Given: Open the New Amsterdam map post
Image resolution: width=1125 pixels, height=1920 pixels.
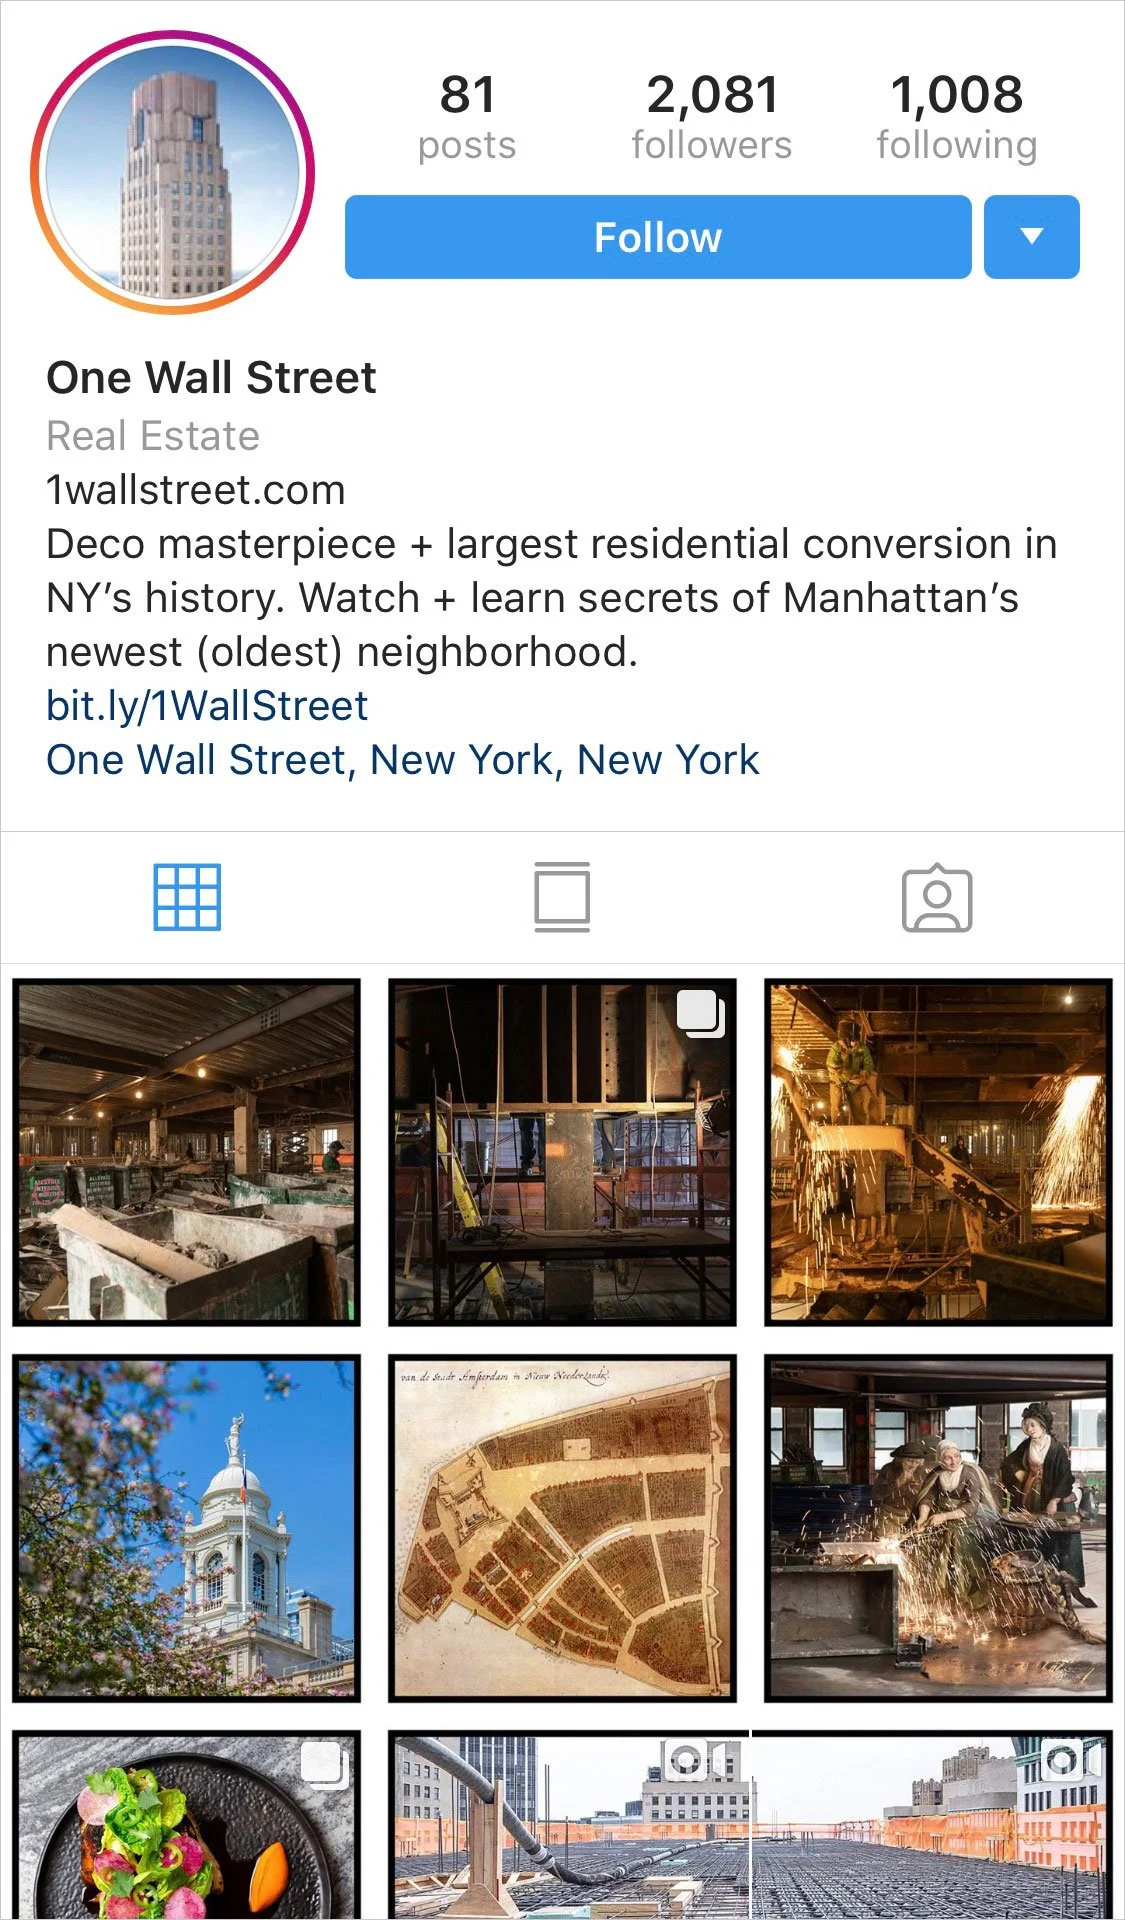Looking at the screenshot, I should [x=562, y=1528].
